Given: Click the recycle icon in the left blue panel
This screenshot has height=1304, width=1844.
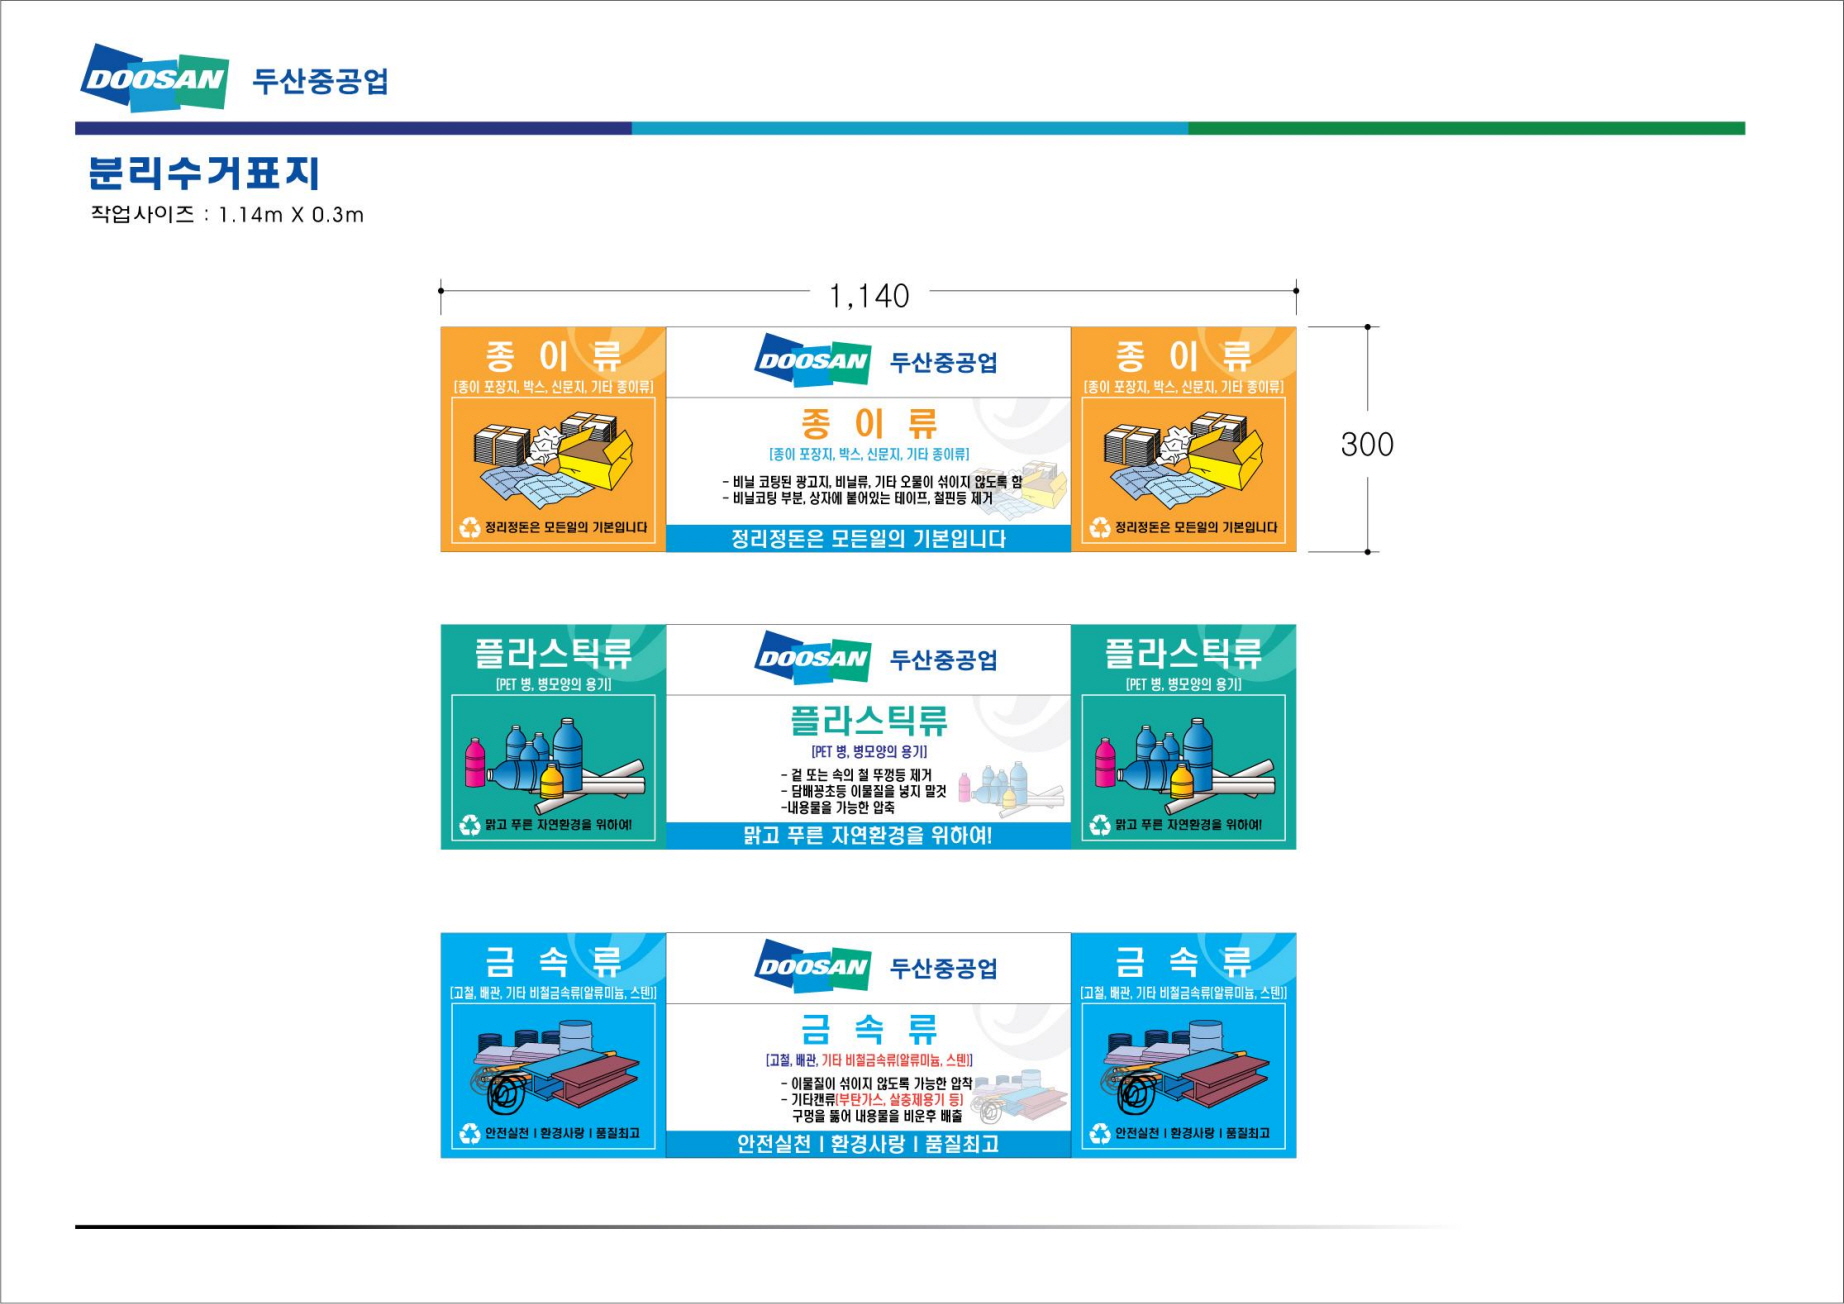Looking at the screenshot, I should tap(470, 1133).
